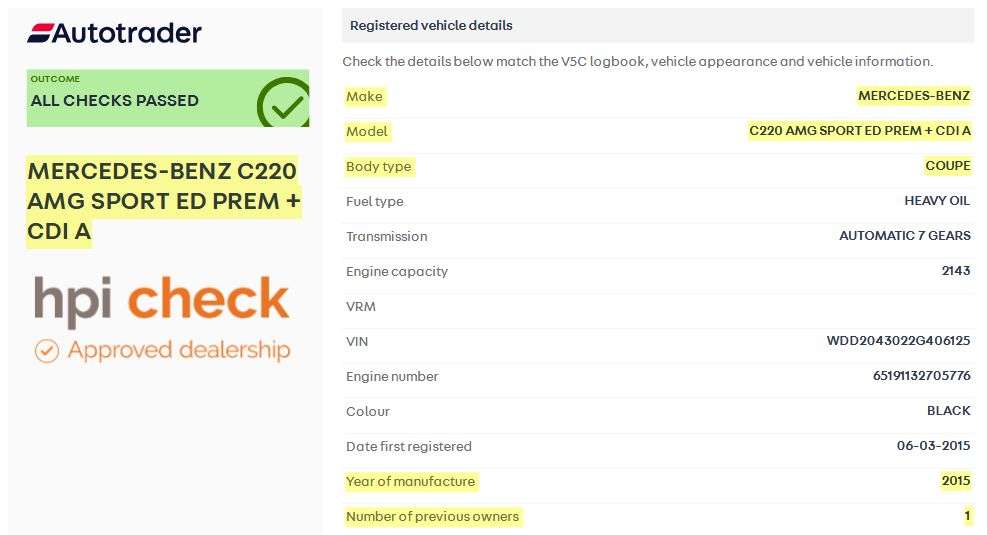Click the Mercedes-Benz C220 vehicle title heading
The image size is (987, 535).
[163, 200]
